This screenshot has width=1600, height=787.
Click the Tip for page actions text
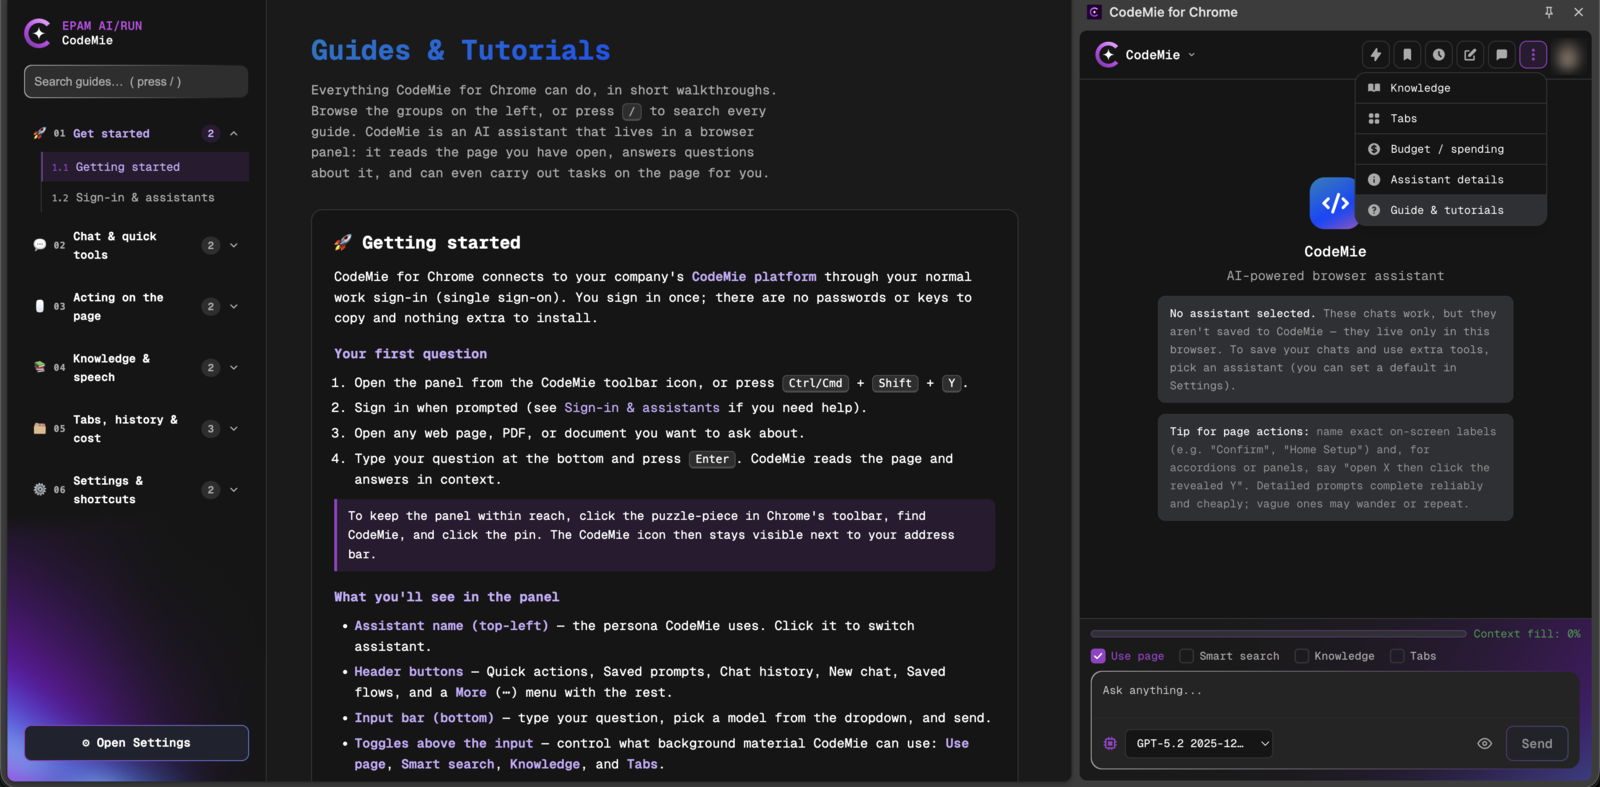coord(1335,467)
